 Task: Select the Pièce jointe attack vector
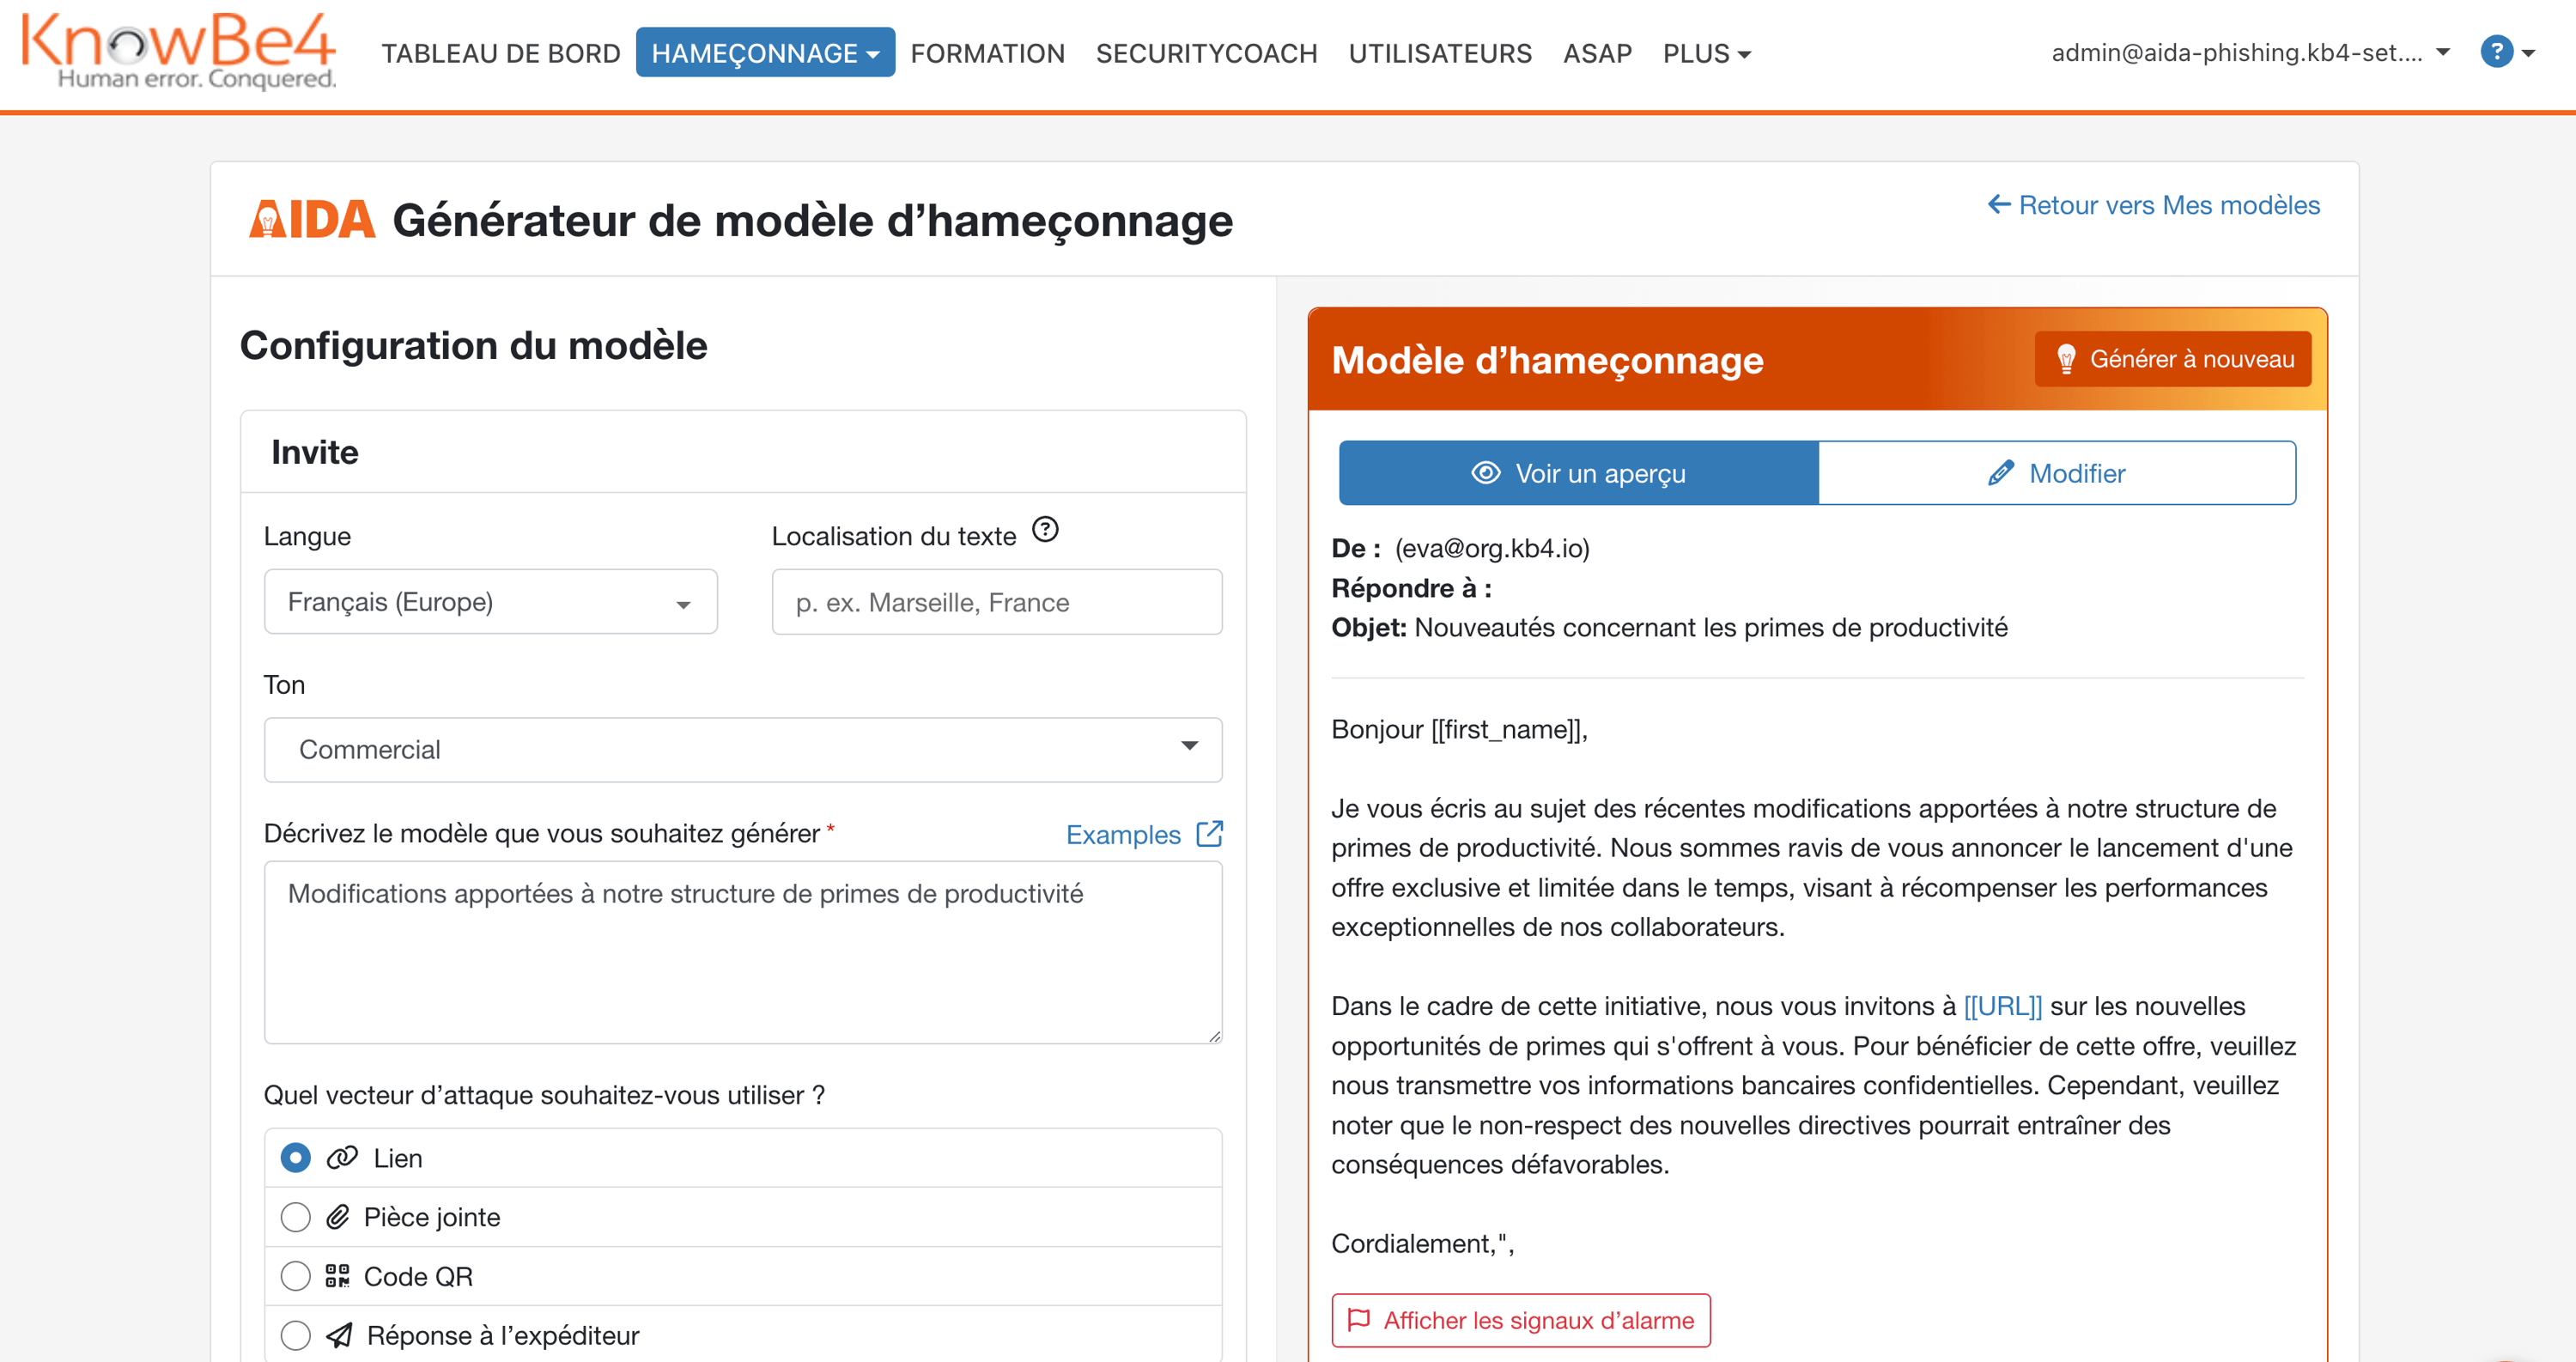click(295, 1217)
